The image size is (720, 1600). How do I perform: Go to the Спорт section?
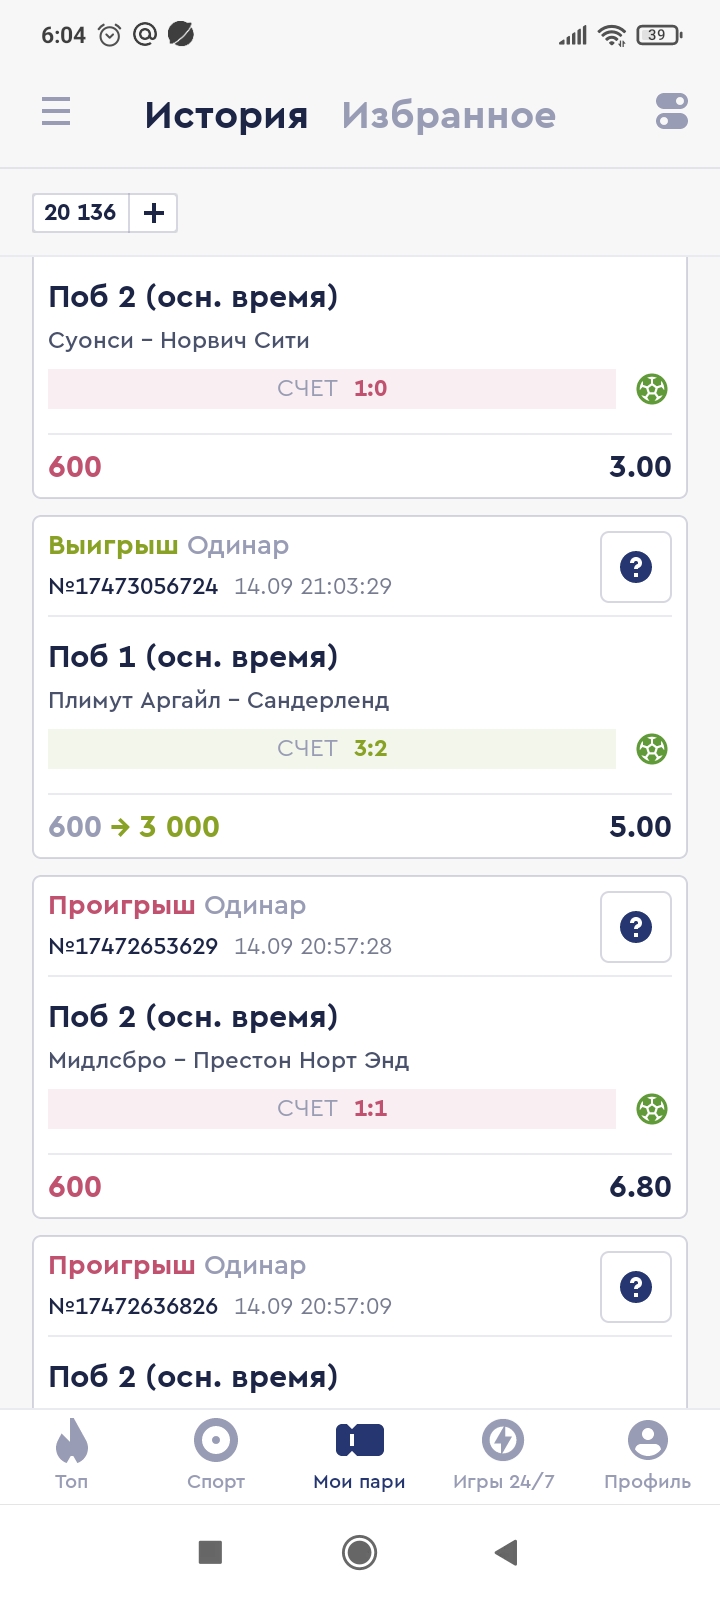[x=216, y=1456]
